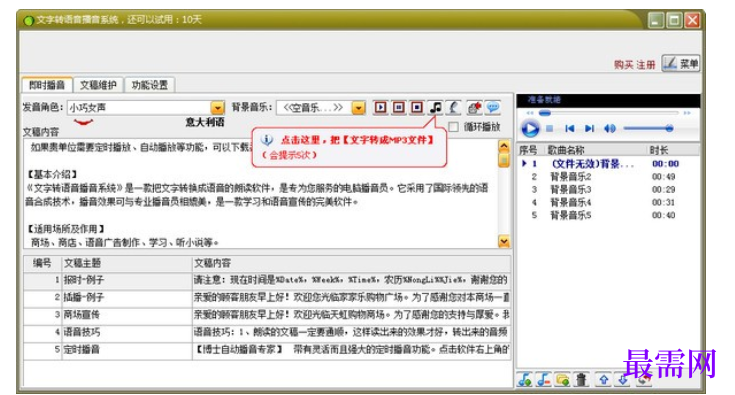This screenshot has width=735, height=395.
Task: Click the 序号 column header
Action: pyautogui.click(x=530, y=150)
